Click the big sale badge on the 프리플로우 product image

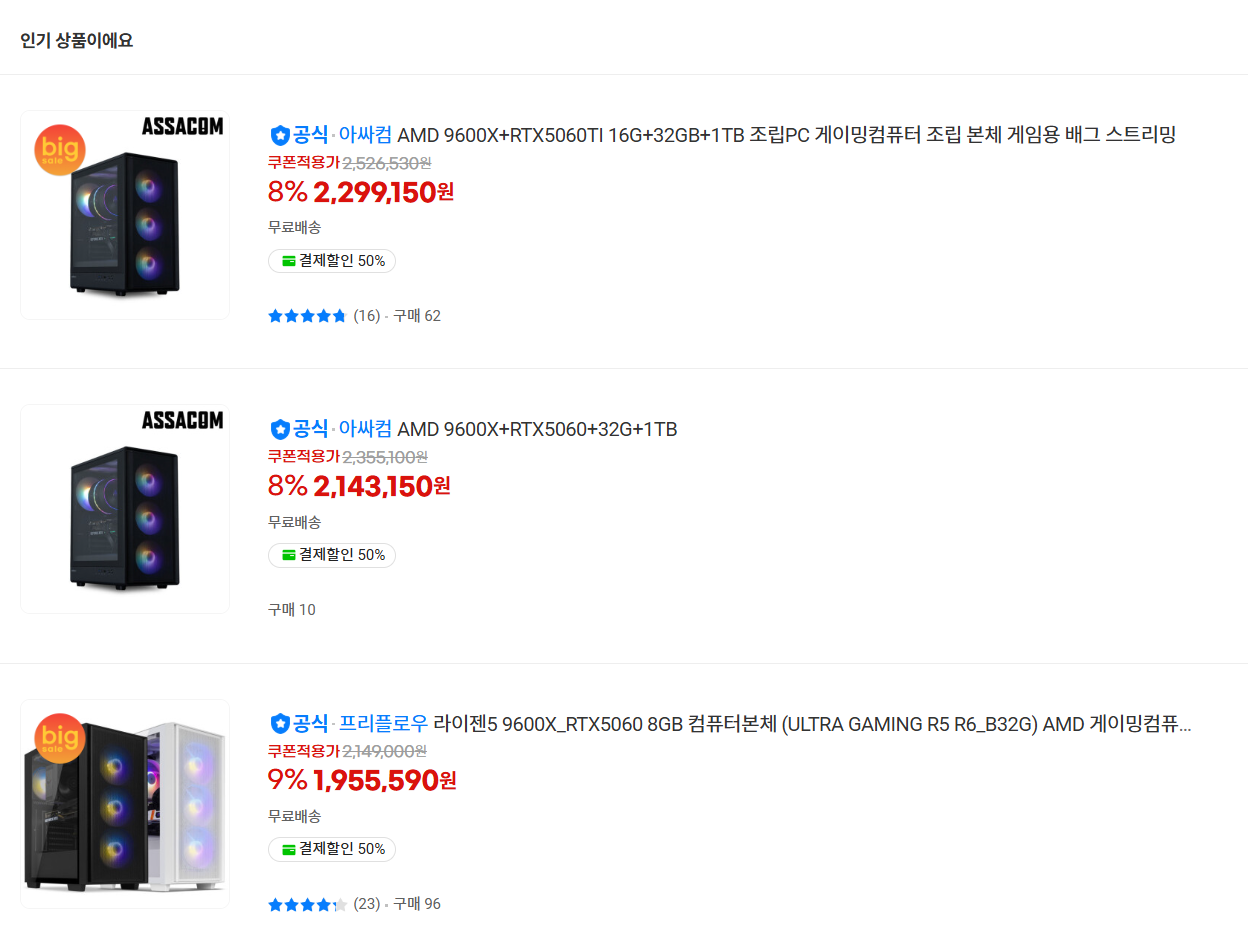tap(60, 739)
